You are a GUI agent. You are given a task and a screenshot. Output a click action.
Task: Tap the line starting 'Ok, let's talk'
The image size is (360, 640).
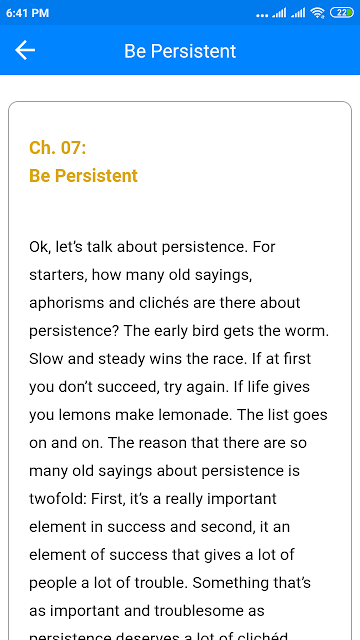tap(152, 247)
